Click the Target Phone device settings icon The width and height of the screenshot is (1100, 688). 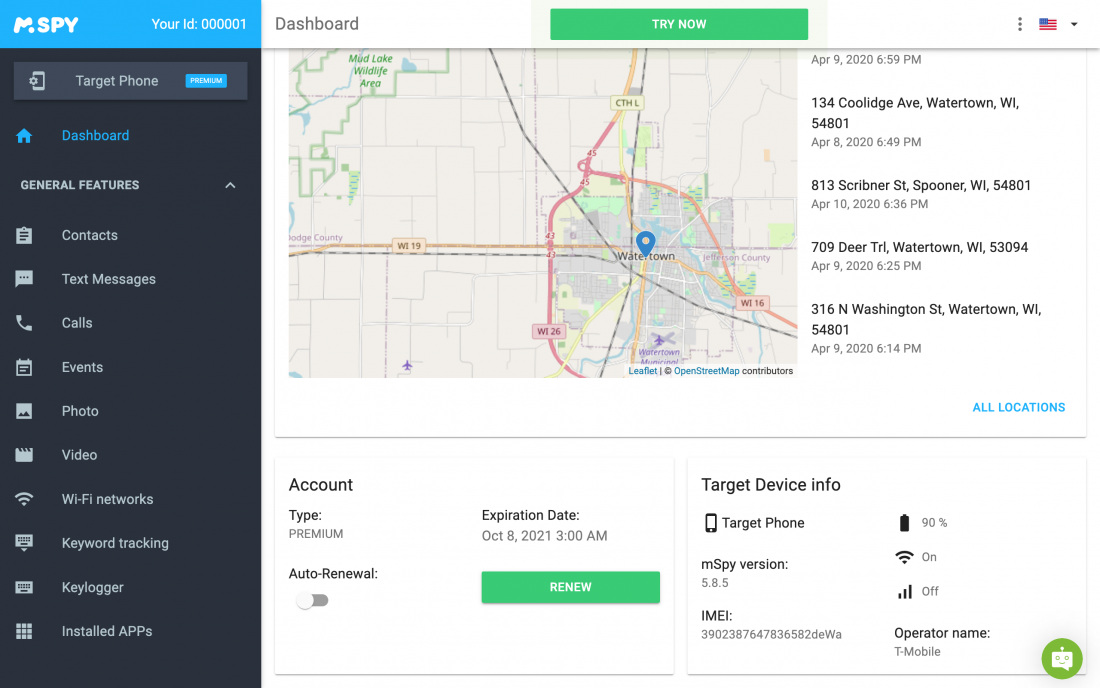point(37,81)
